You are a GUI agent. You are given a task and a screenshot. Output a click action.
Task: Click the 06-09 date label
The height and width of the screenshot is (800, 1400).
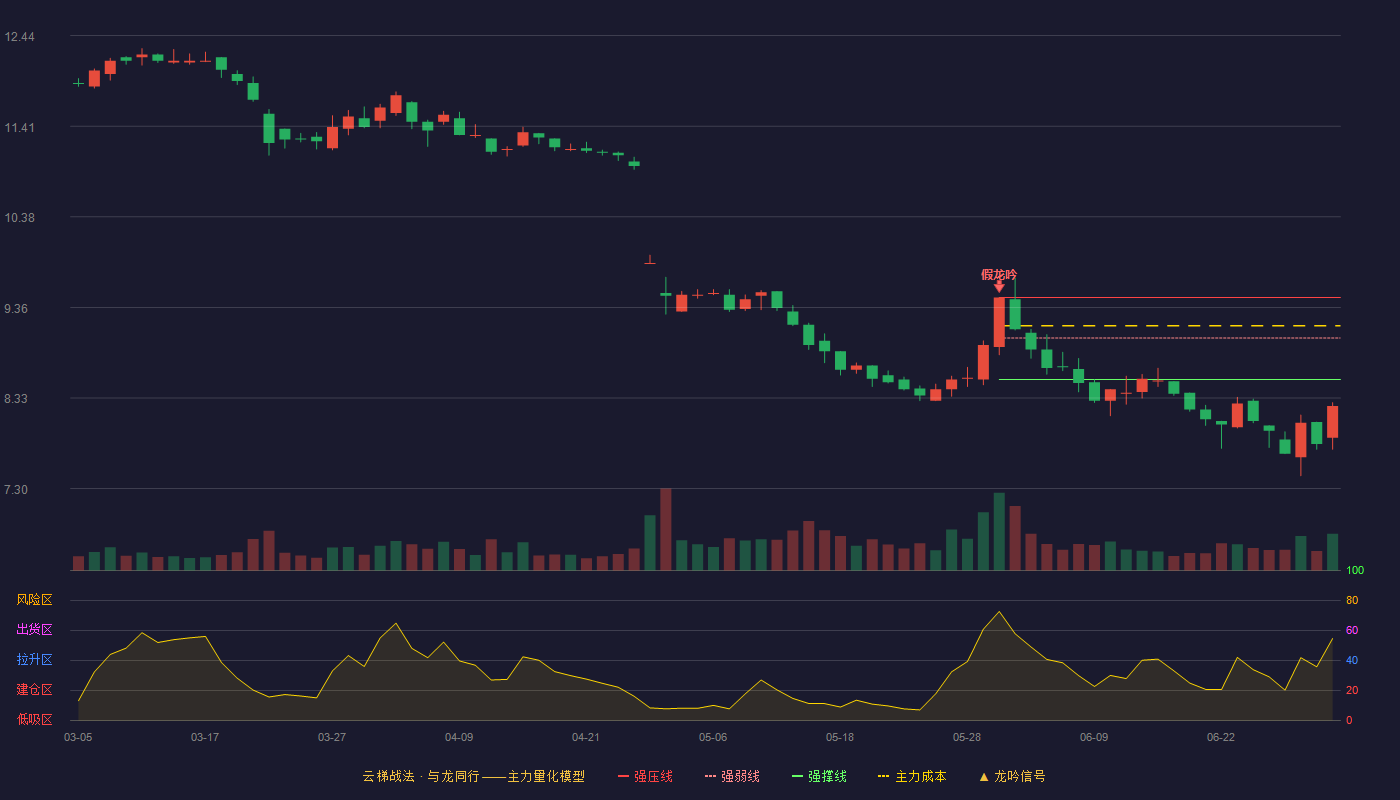pyautogui.click(x=1094, y=737)
